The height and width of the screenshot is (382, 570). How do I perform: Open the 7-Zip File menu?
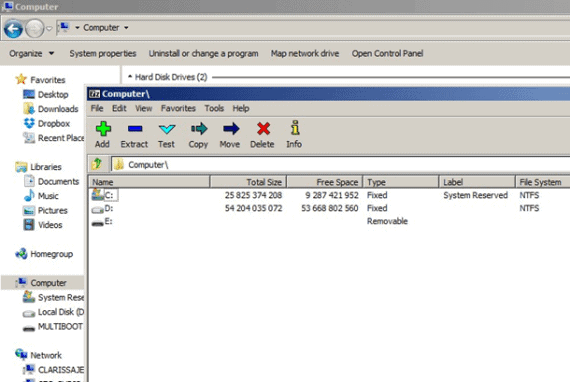point(97,108)
